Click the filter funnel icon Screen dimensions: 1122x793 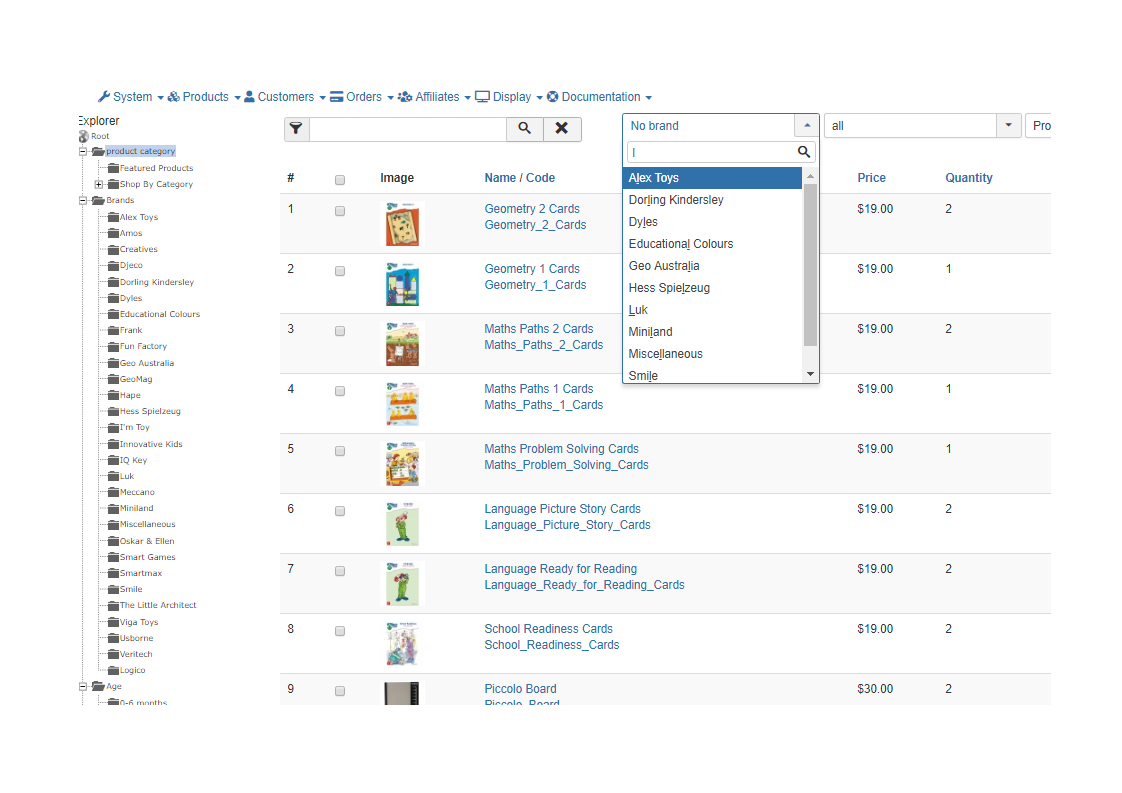tap(296, 128)
